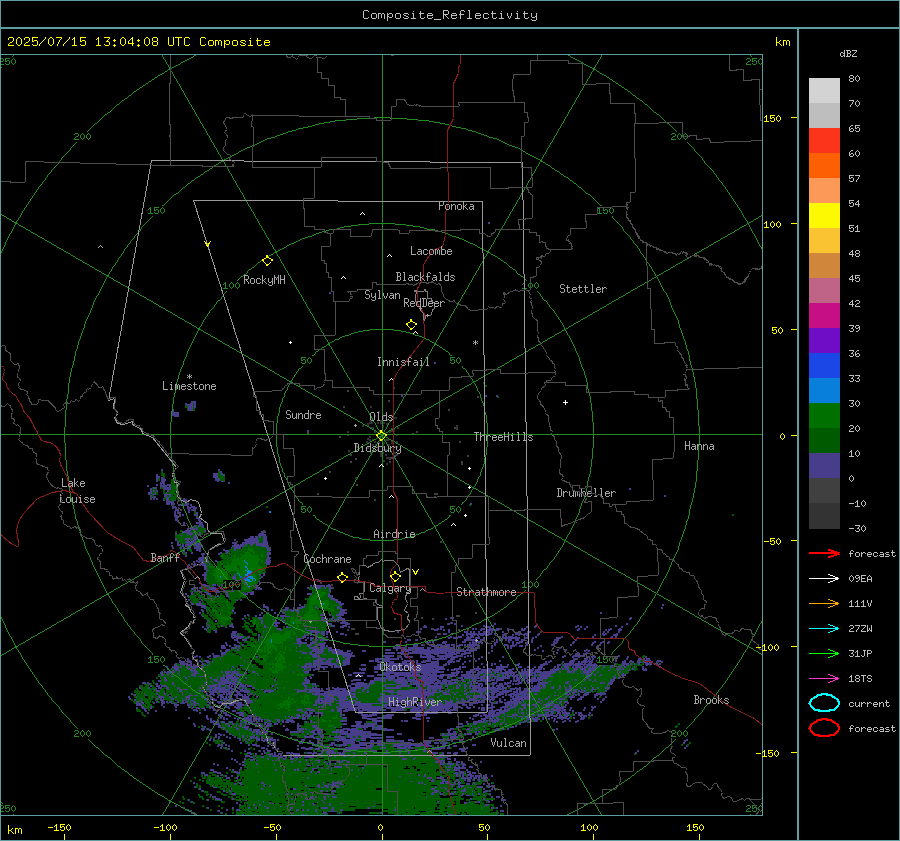Screen dimensions: 900x841
Task: Select the blue 33 dBZ color swatch
Action: [x=824, y=365]
